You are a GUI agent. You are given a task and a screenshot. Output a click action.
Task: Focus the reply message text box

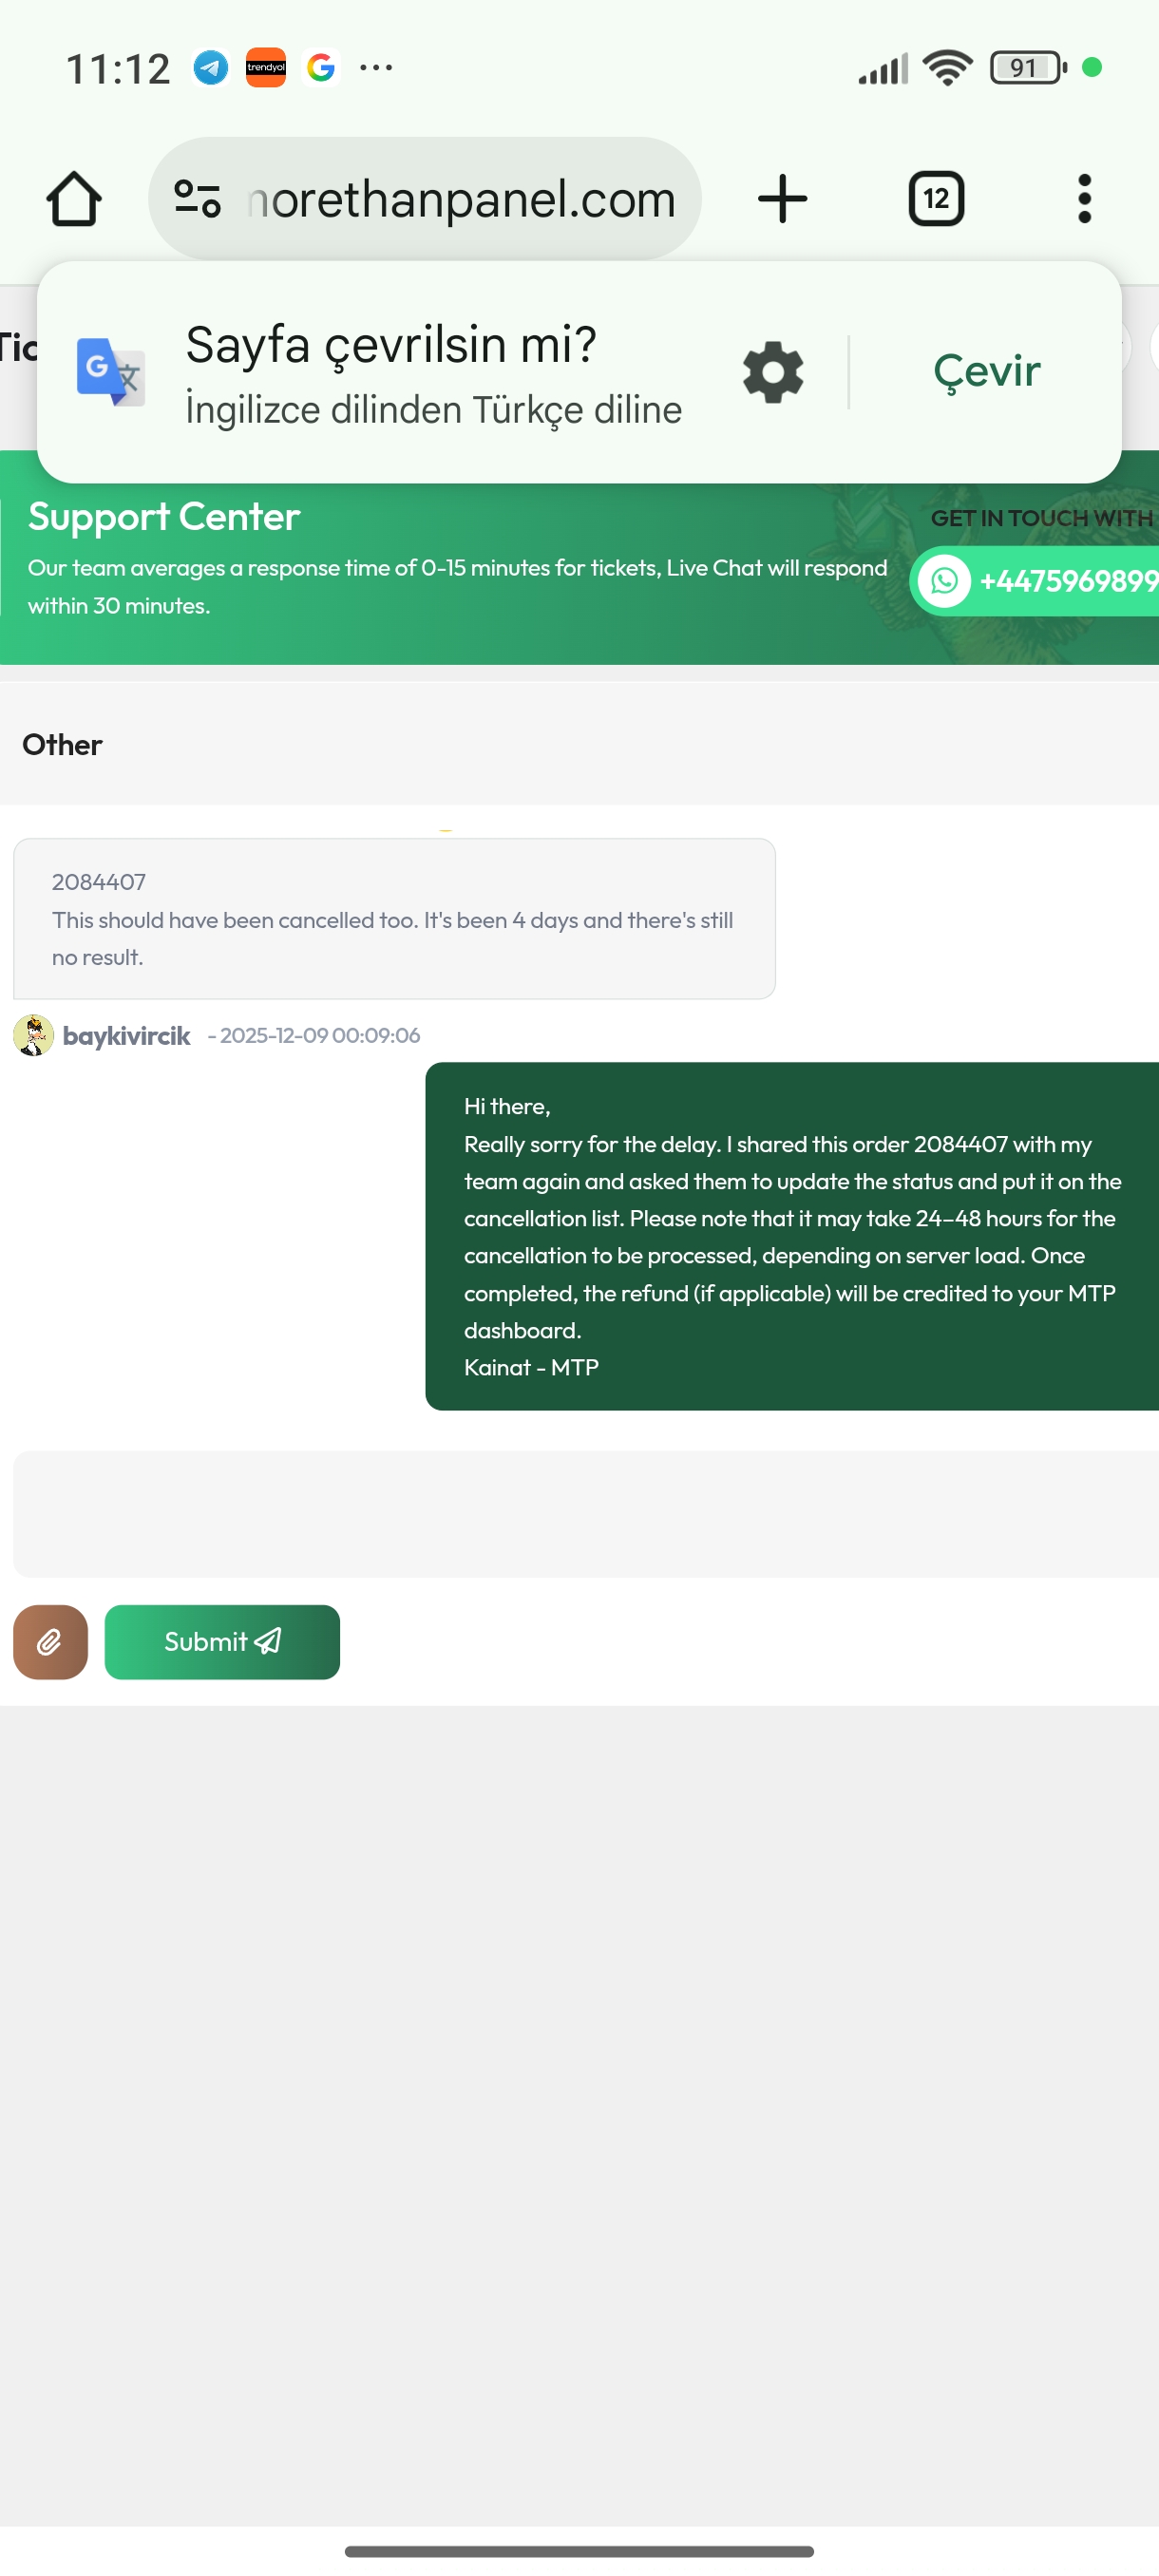[586, 1514]
